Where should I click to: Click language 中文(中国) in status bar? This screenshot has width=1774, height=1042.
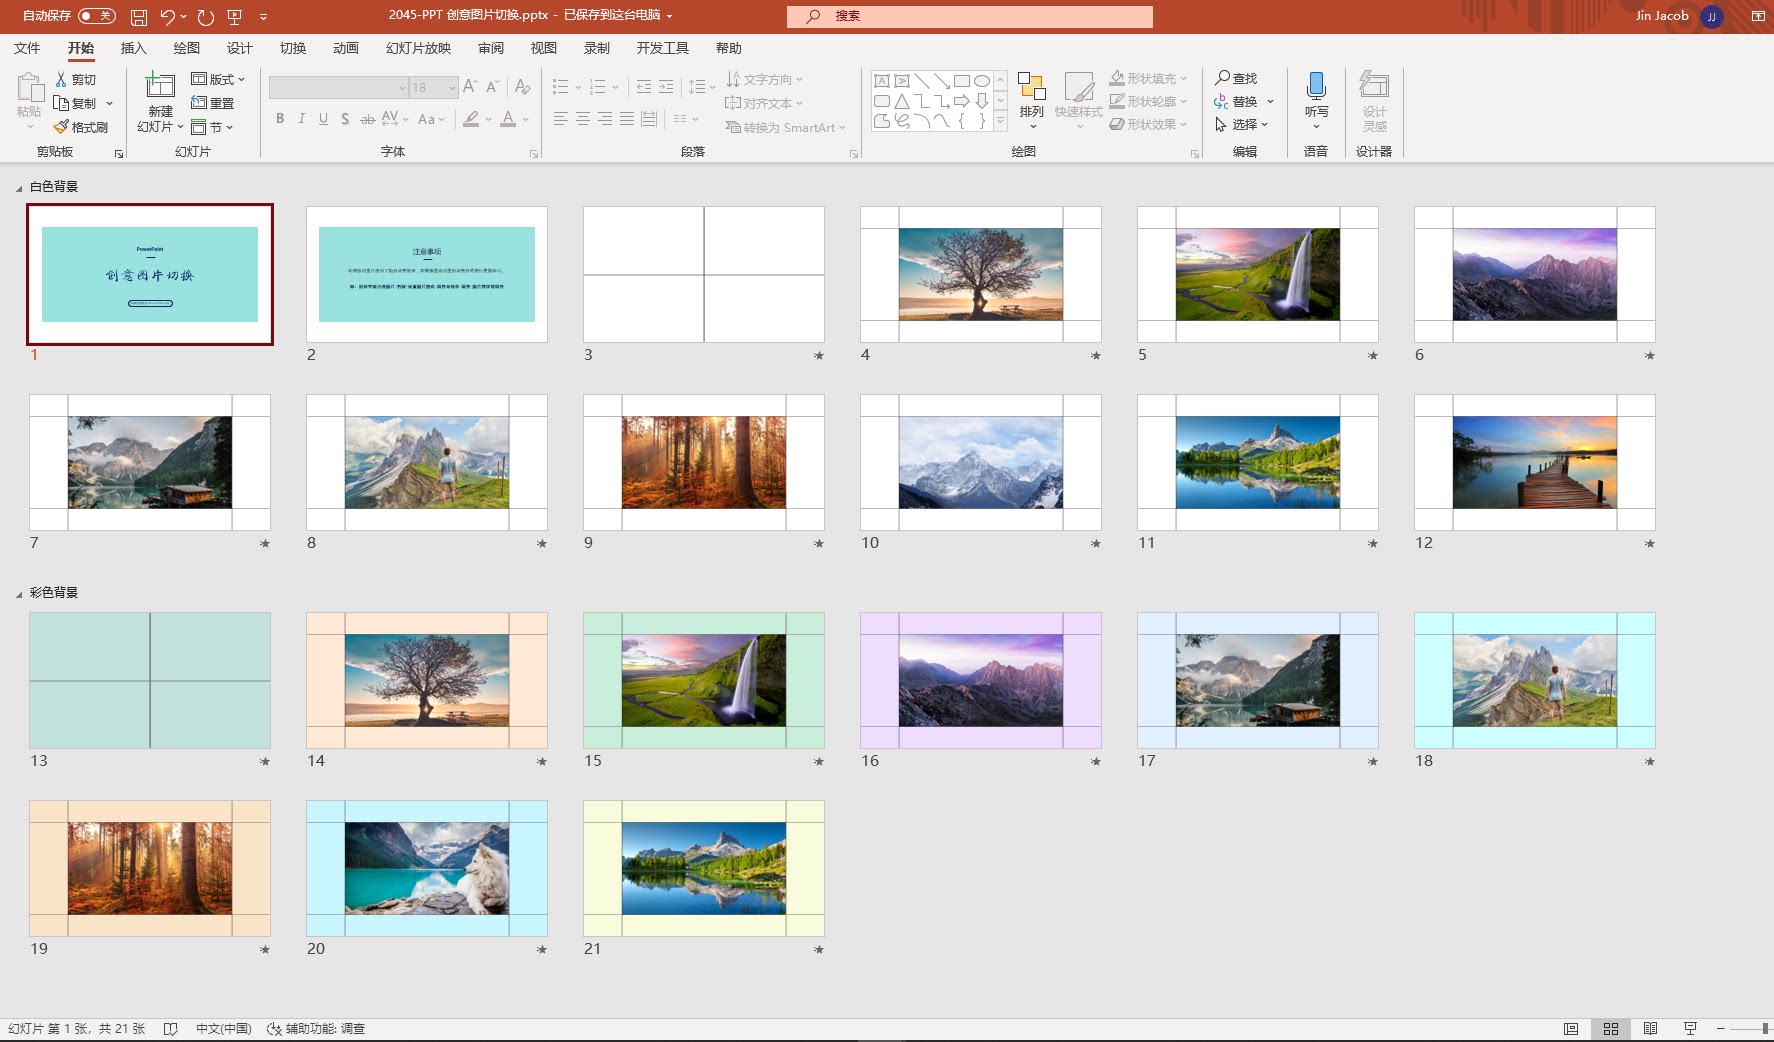click(x=223, y=1028)
